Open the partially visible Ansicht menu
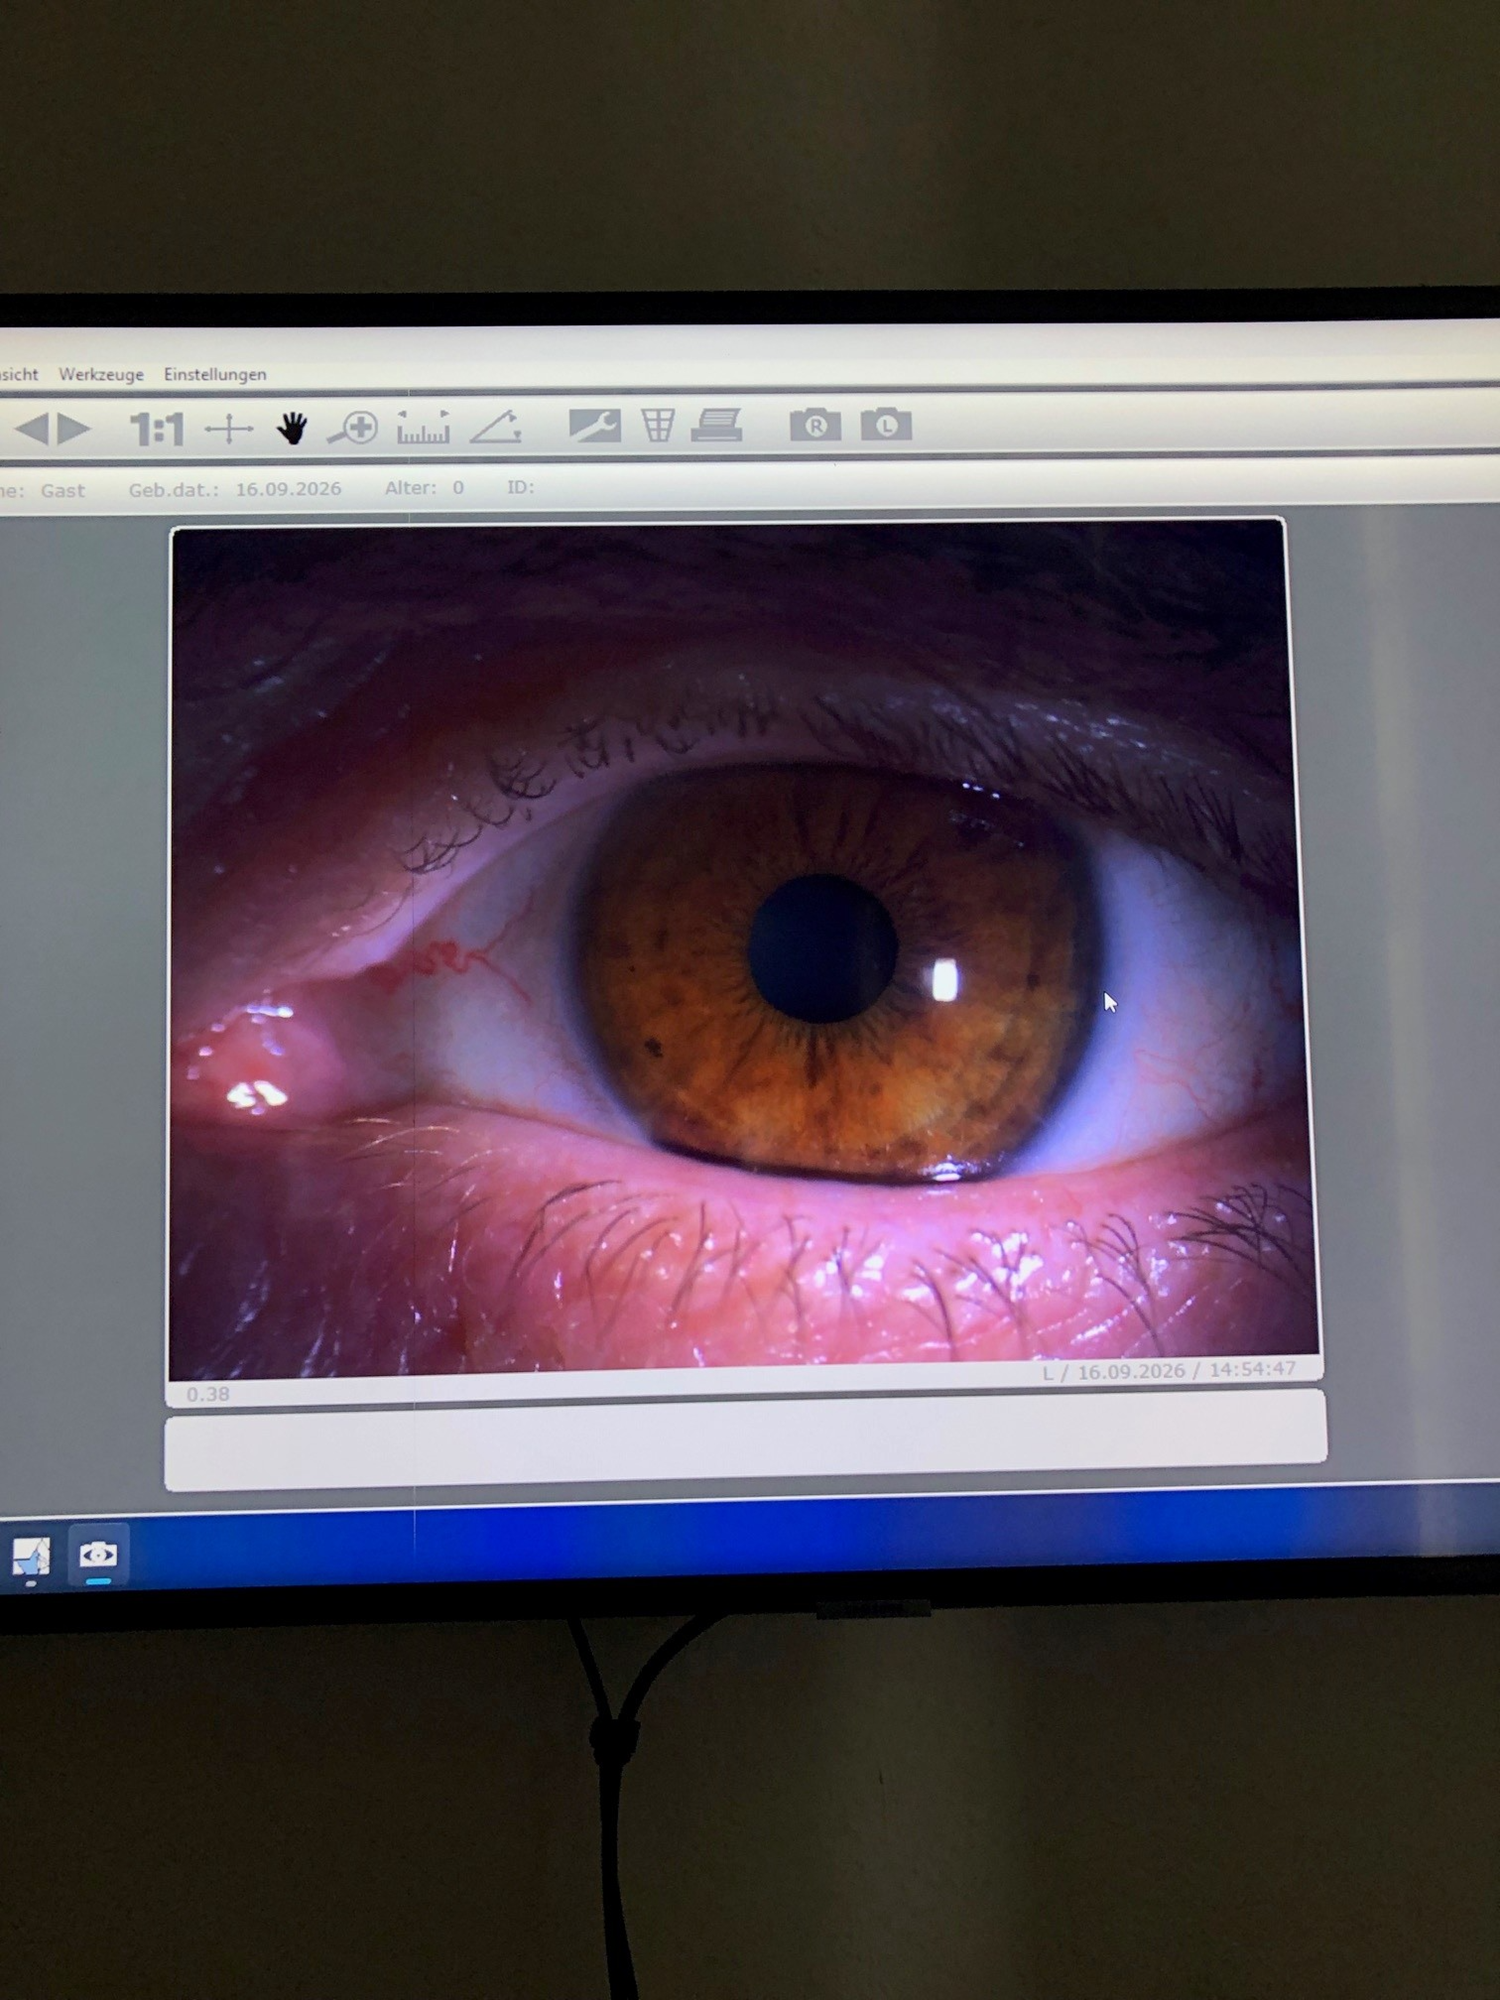Screen dimensions: 1500x2000 tap(19, 375)
